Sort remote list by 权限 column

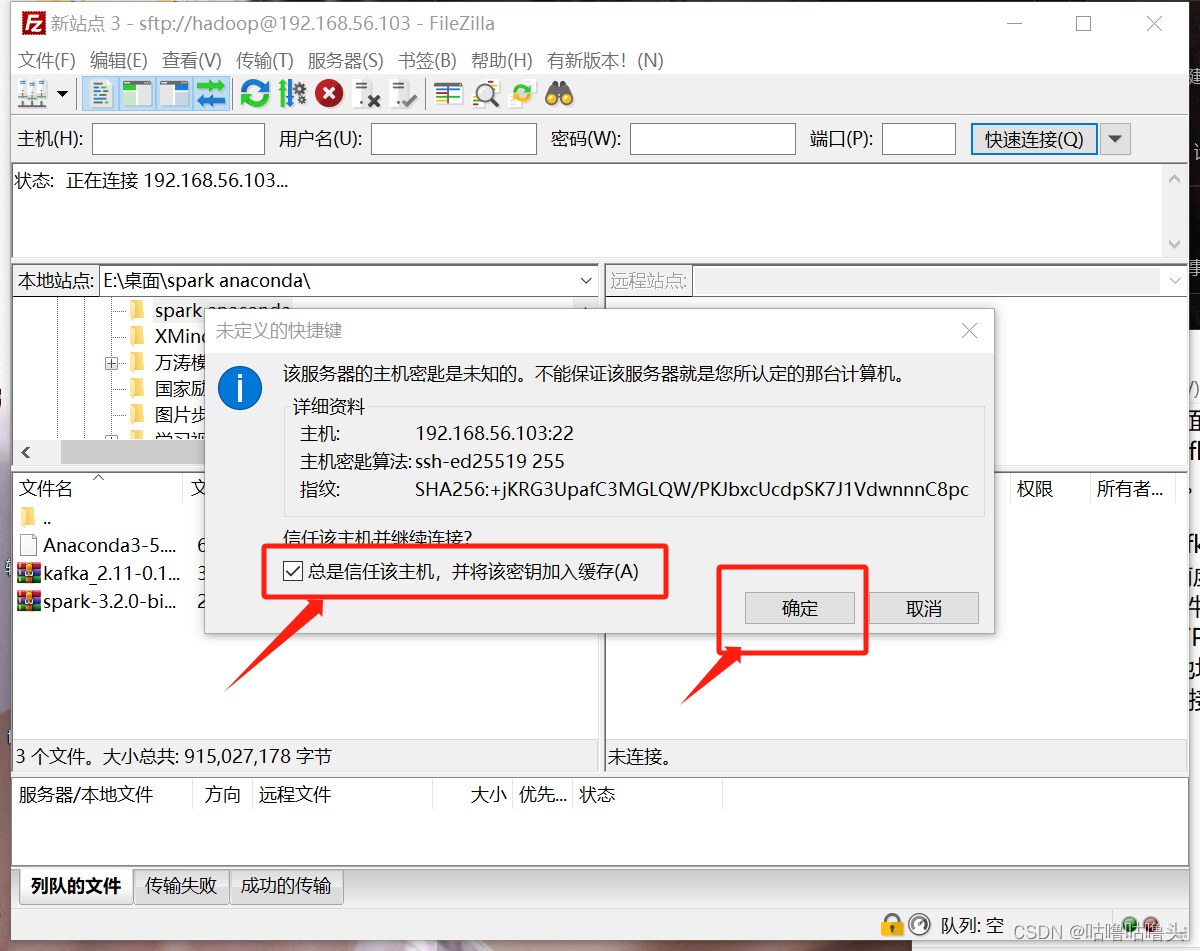[1047, 488]
